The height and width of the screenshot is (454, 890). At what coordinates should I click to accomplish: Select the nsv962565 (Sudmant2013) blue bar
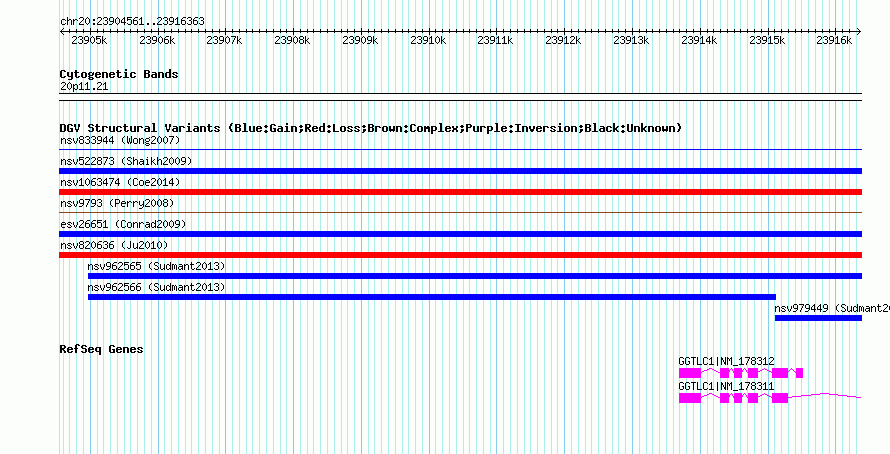pyautogui.click(x=475, y=276)
